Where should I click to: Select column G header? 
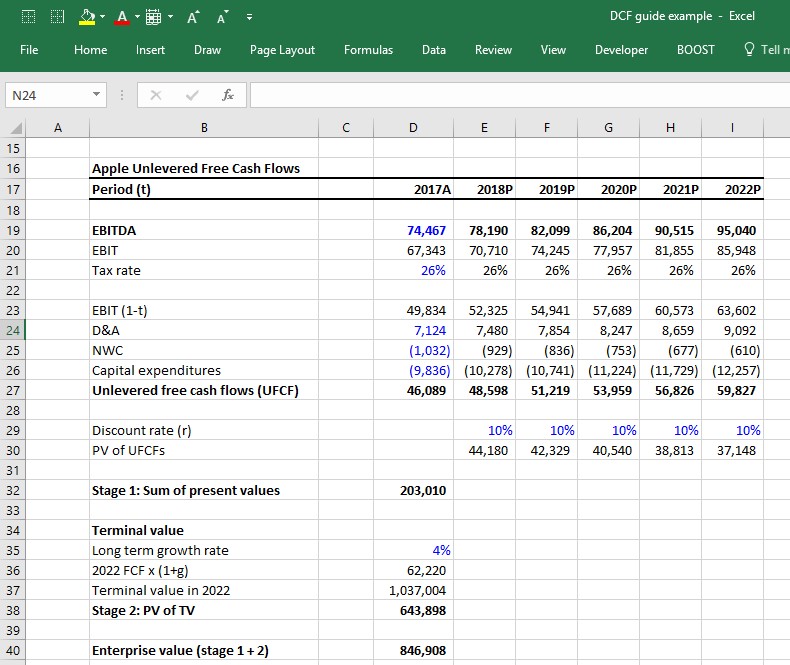point(608,128)
